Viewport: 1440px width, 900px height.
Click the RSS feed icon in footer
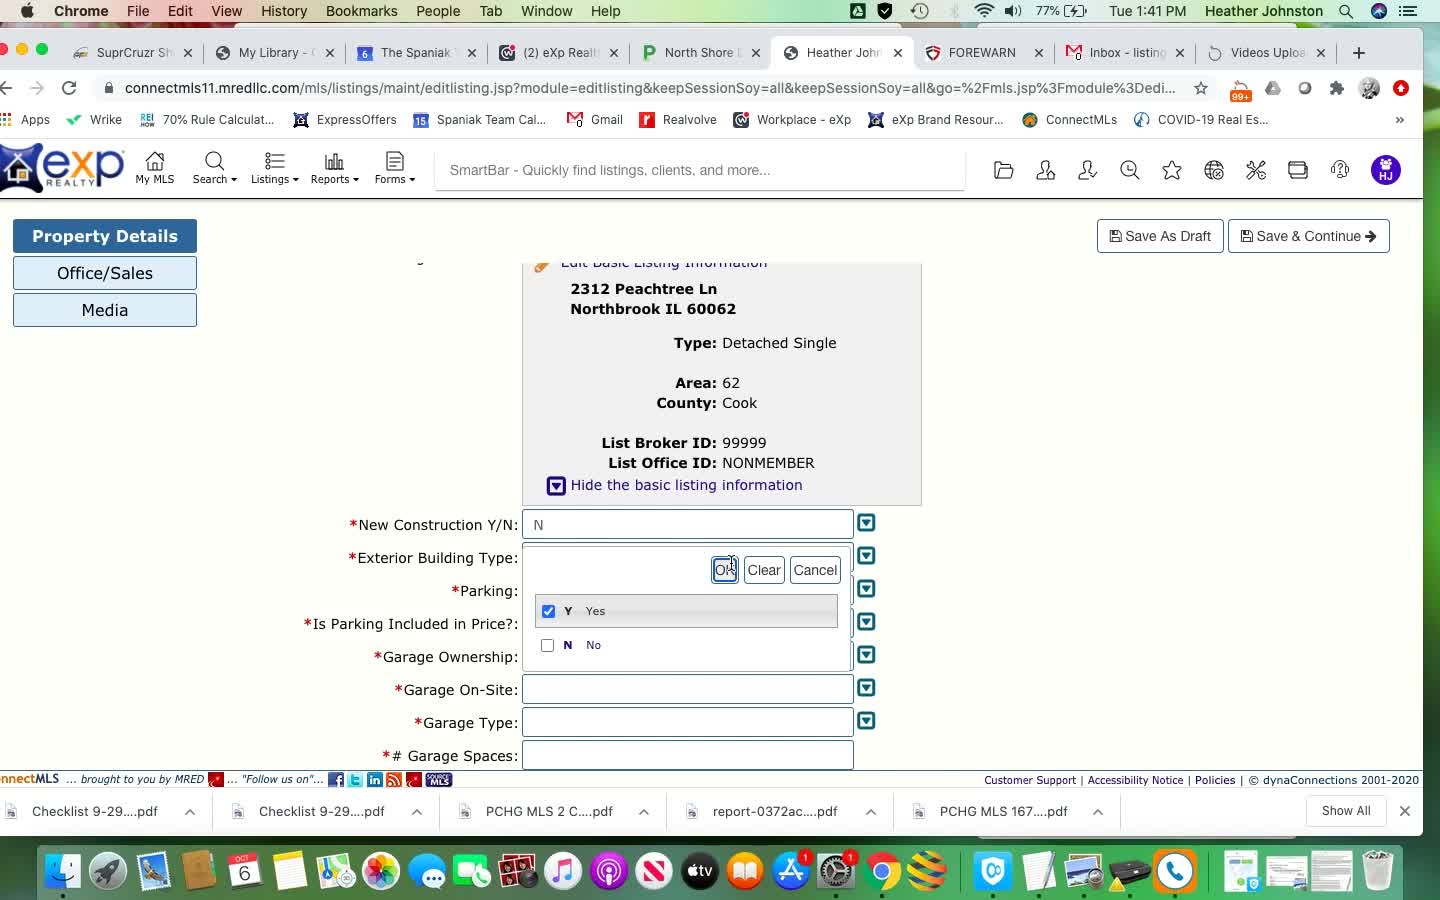(x=394, y=780)
